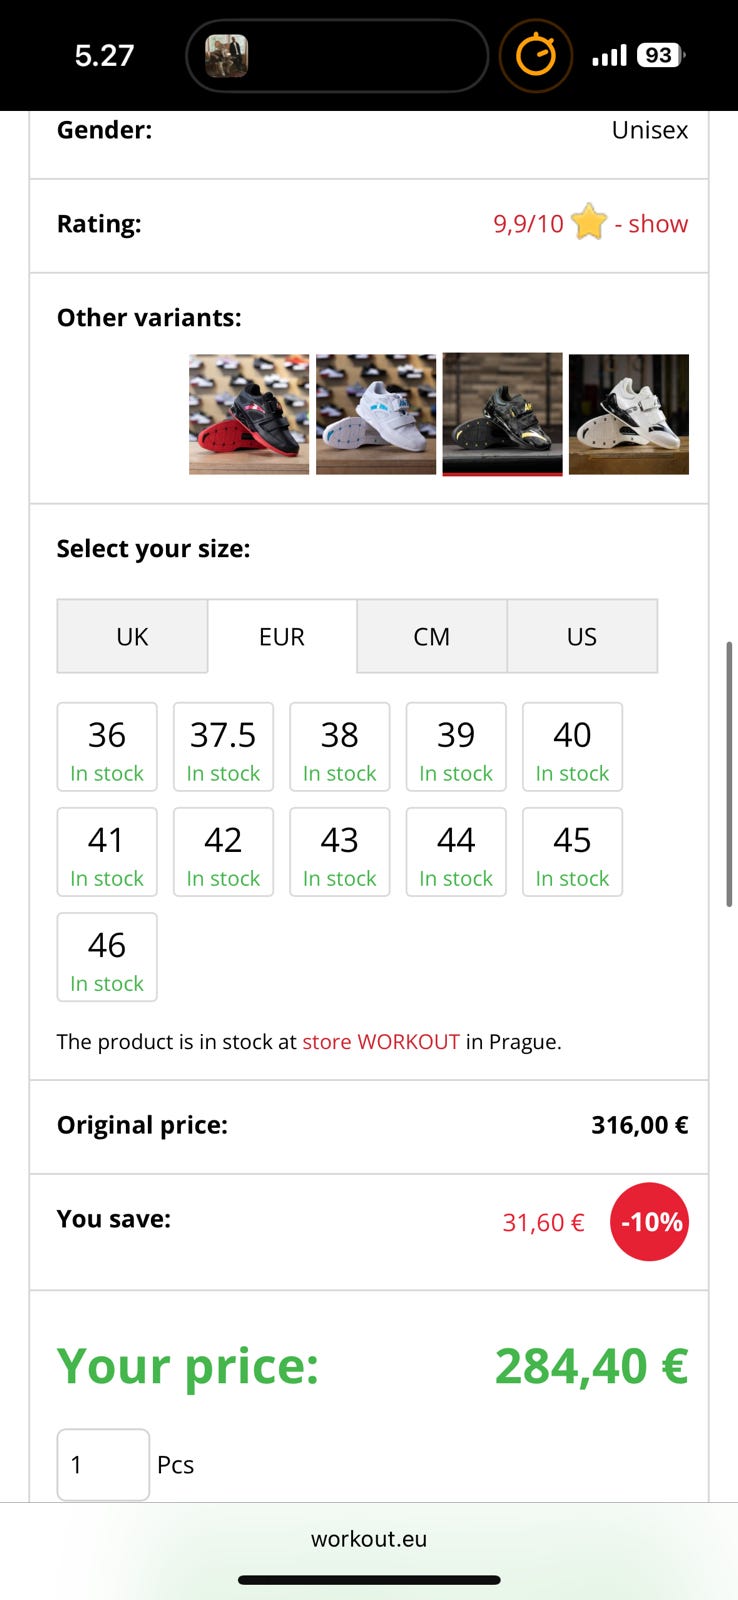Open the Dynamic Island activity thumbnail
The image size is (738, 1600).
click(227, 56)
